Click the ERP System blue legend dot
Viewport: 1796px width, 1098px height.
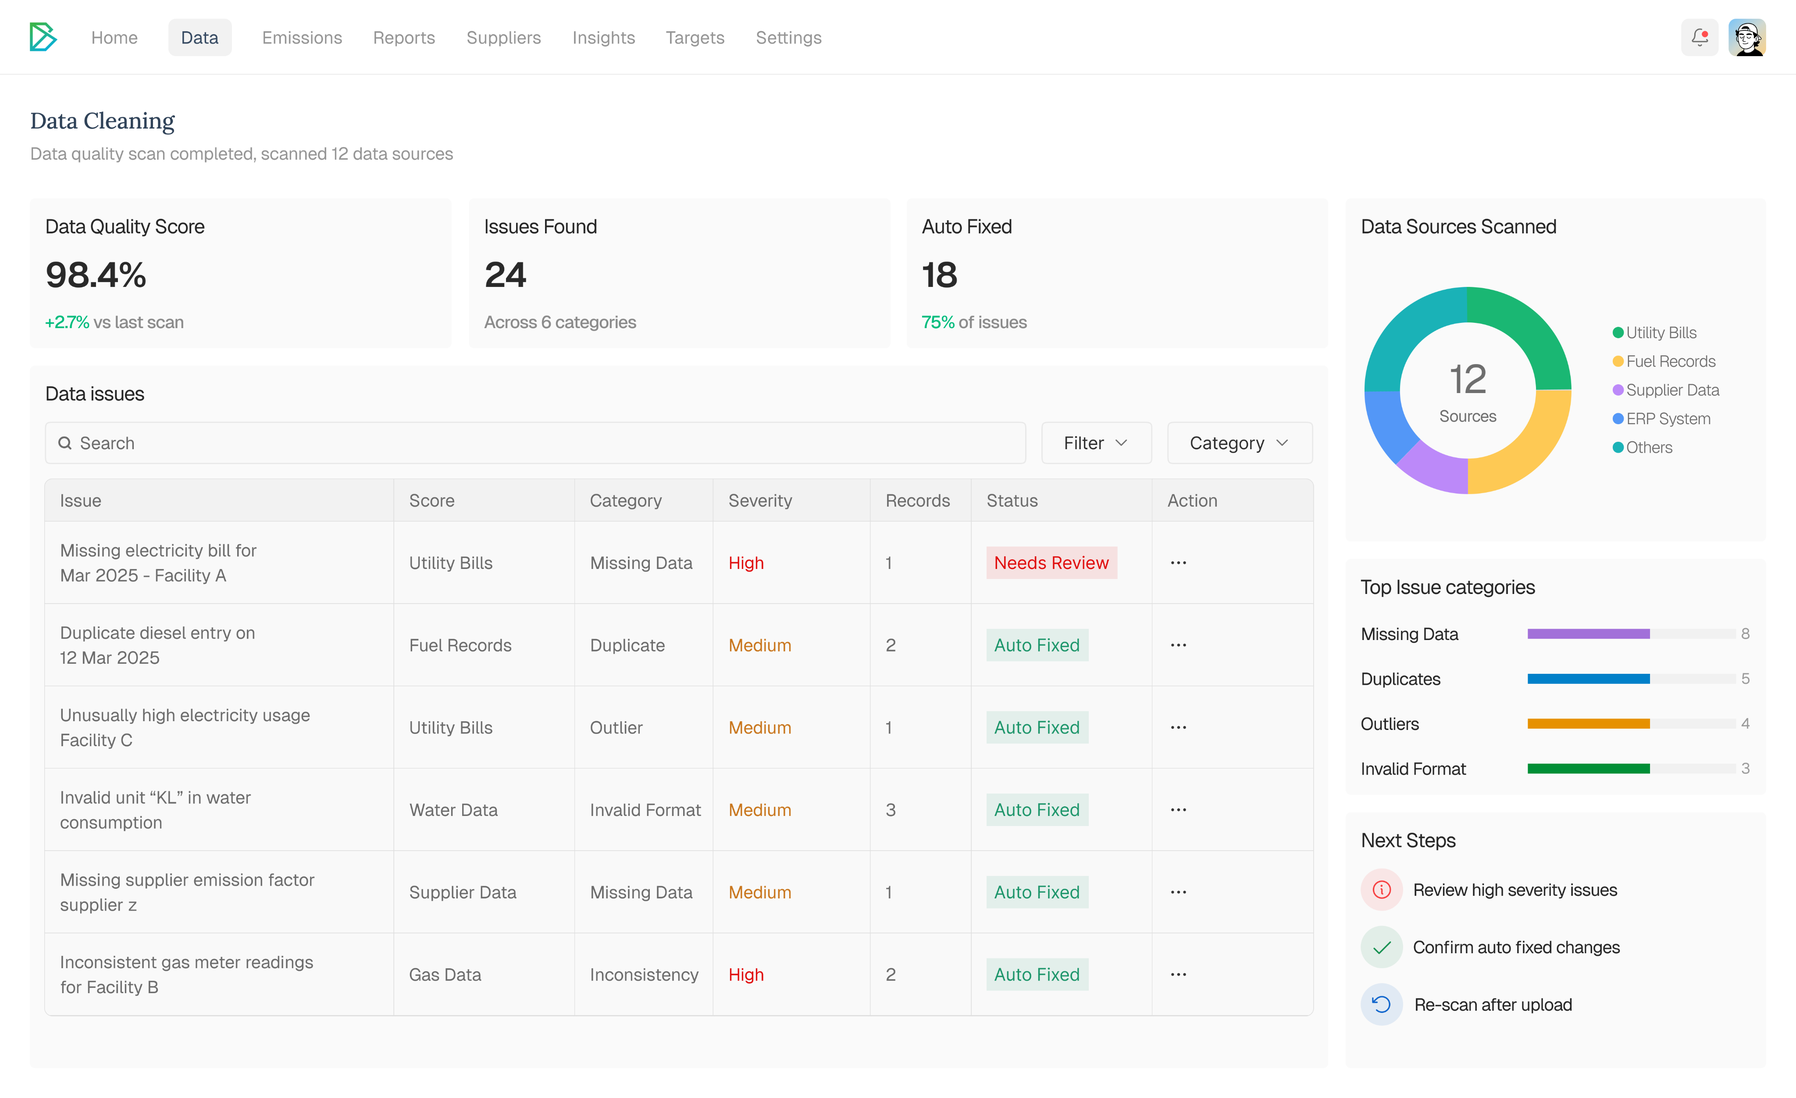pyautogui.click(x=1618, y=419)
